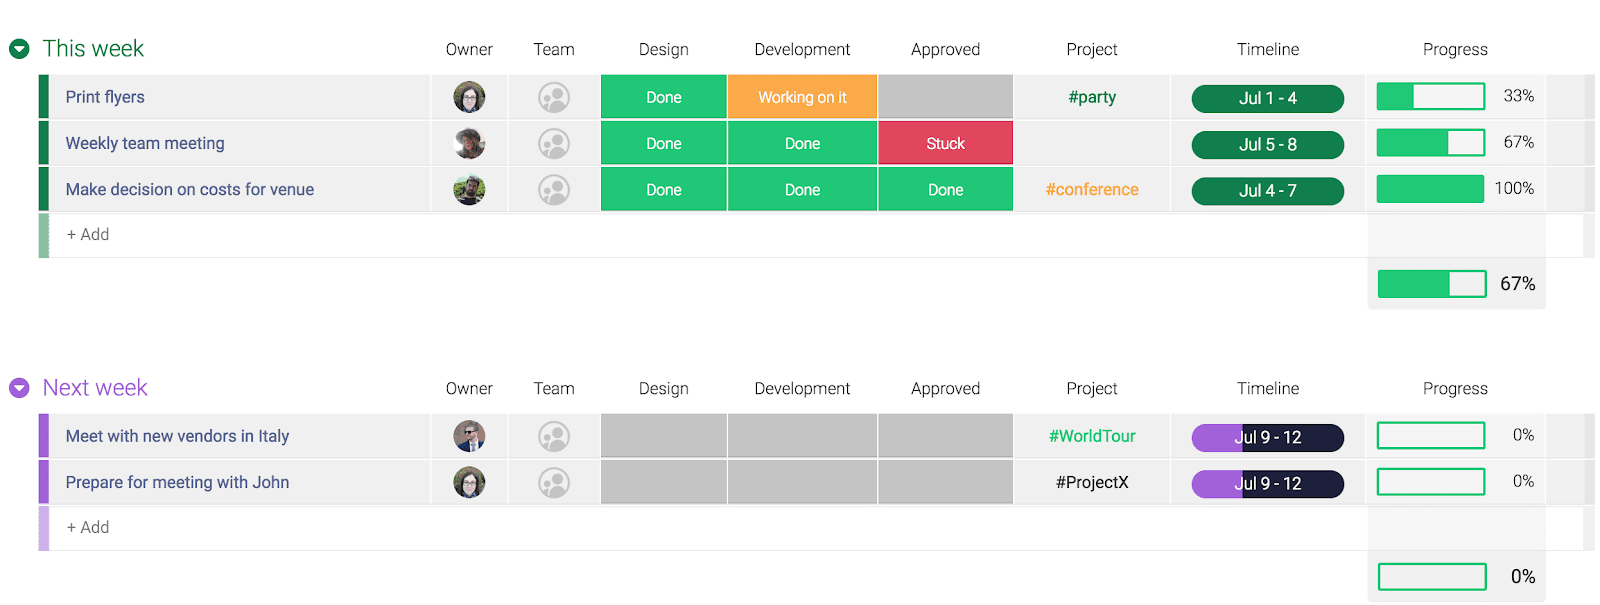Image resolution: width=1600 pixels, height=605 pixels.
Task: Click owner avatar for Print flyers
Action: click(x=469, y=97)
